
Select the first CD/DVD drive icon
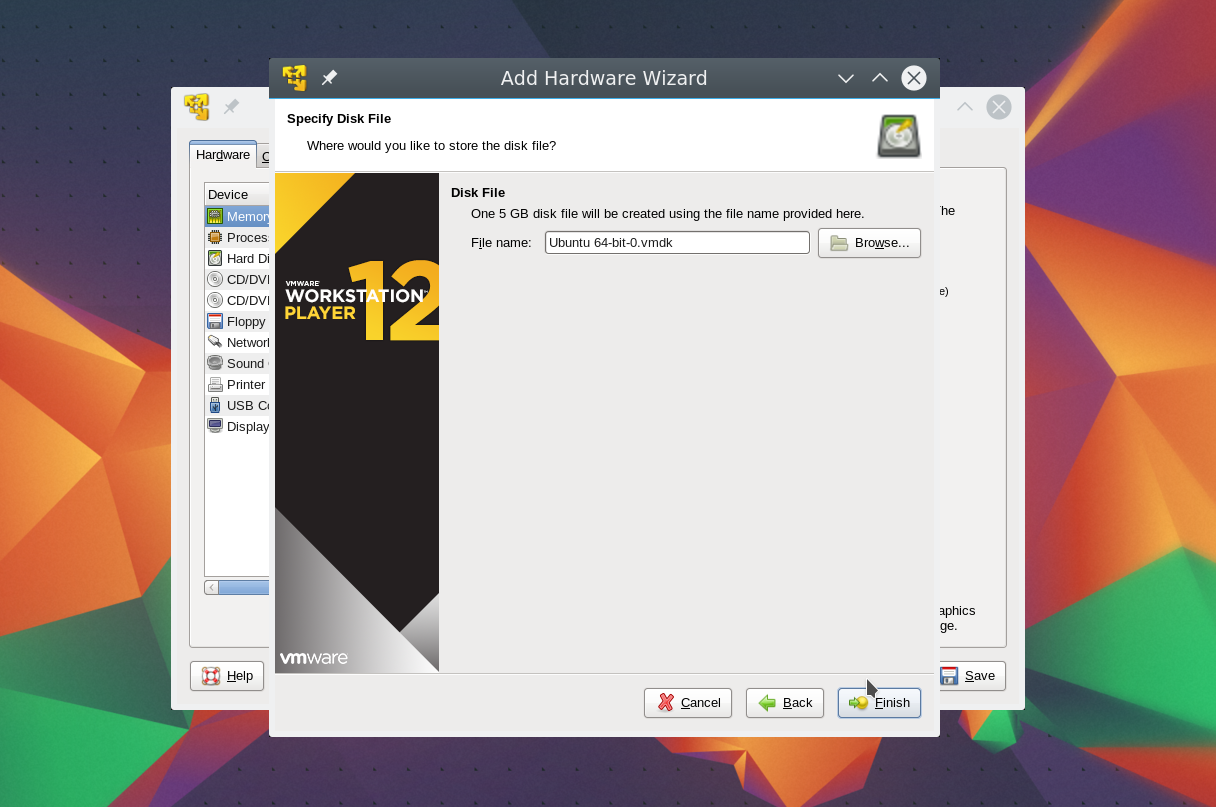tap(215, 280)
